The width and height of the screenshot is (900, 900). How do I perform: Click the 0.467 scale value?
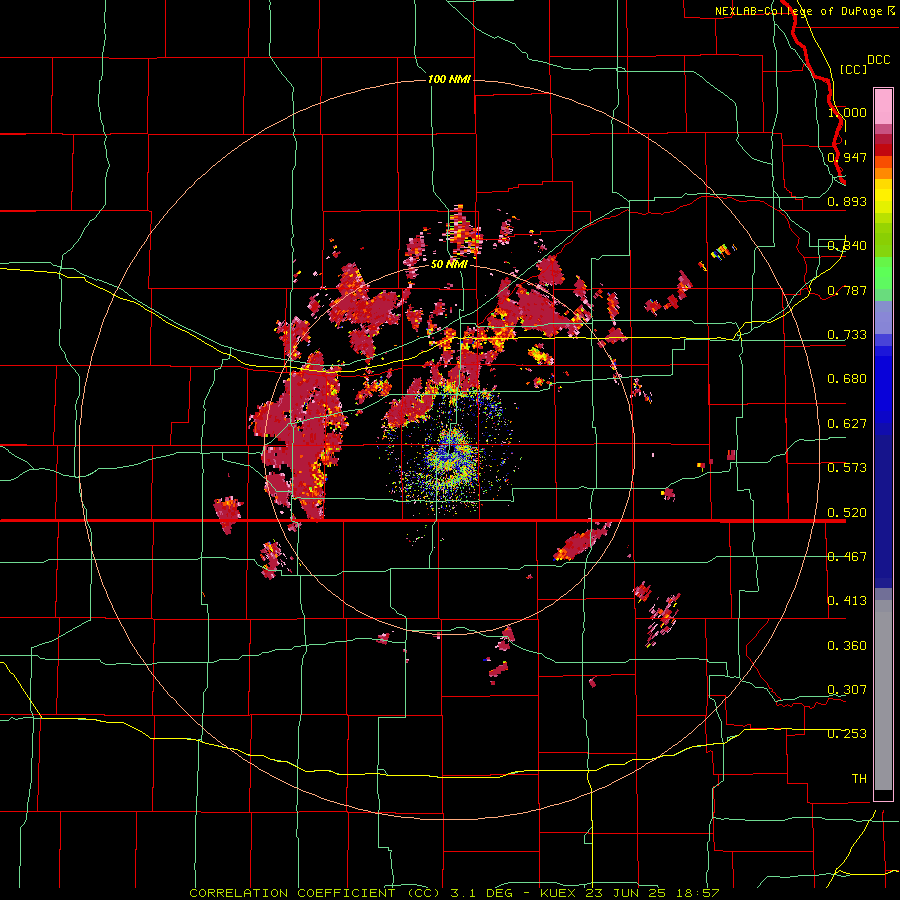[x=847, y=557]
